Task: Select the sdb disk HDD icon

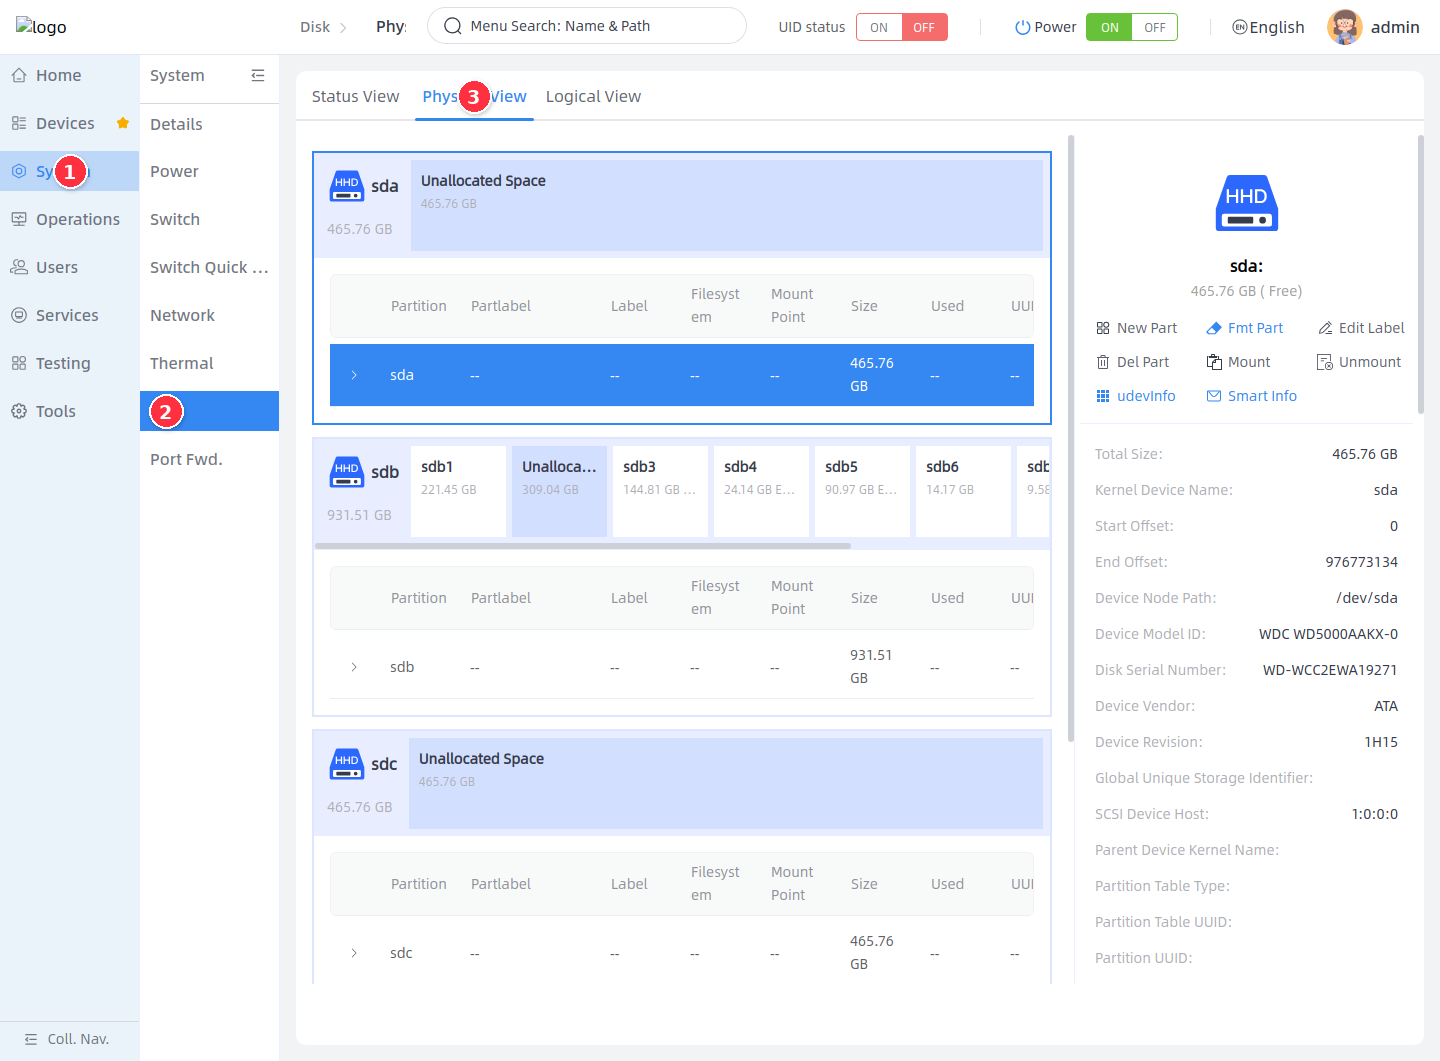Action: coord(347,472)
